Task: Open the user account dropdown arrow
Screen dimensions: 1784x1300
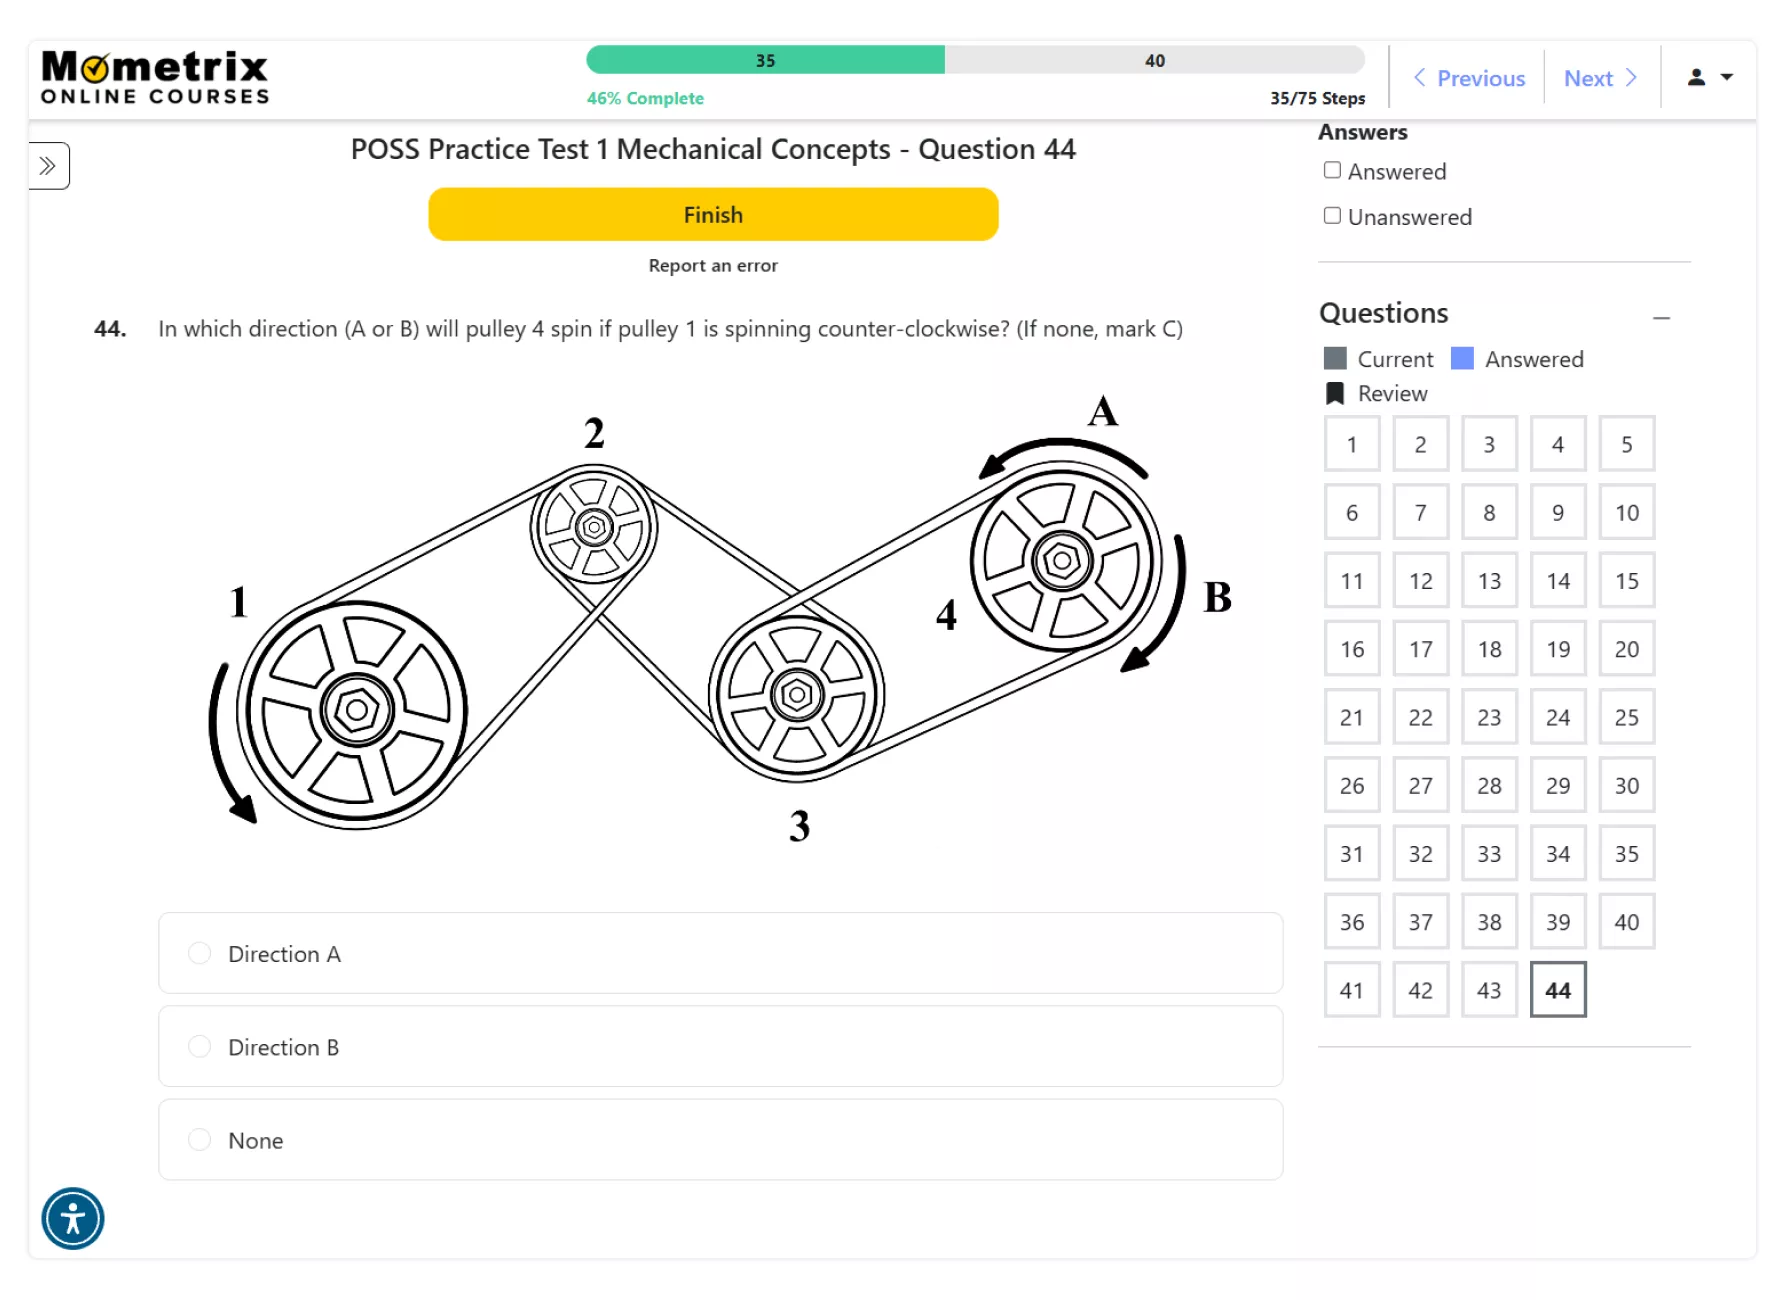Action: [x=1726, y=77]
